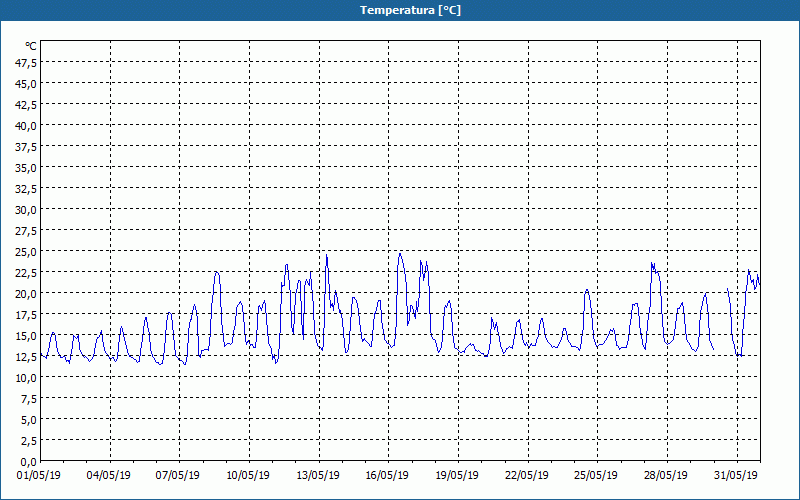Screen dimensions: 800x500
Task: Click the 7,5 y-axis label
Action: [29, 399]
